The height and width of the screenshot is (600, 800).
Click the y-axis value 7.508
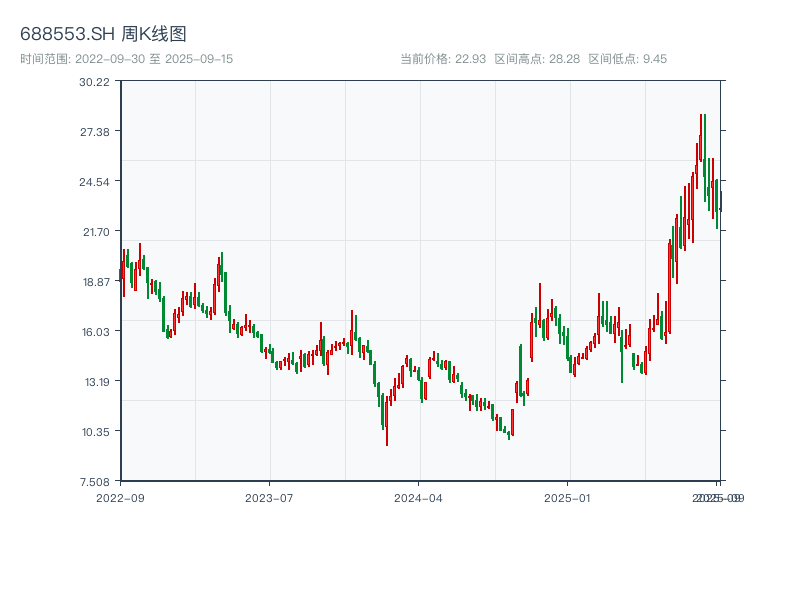(x=95, y=482)
